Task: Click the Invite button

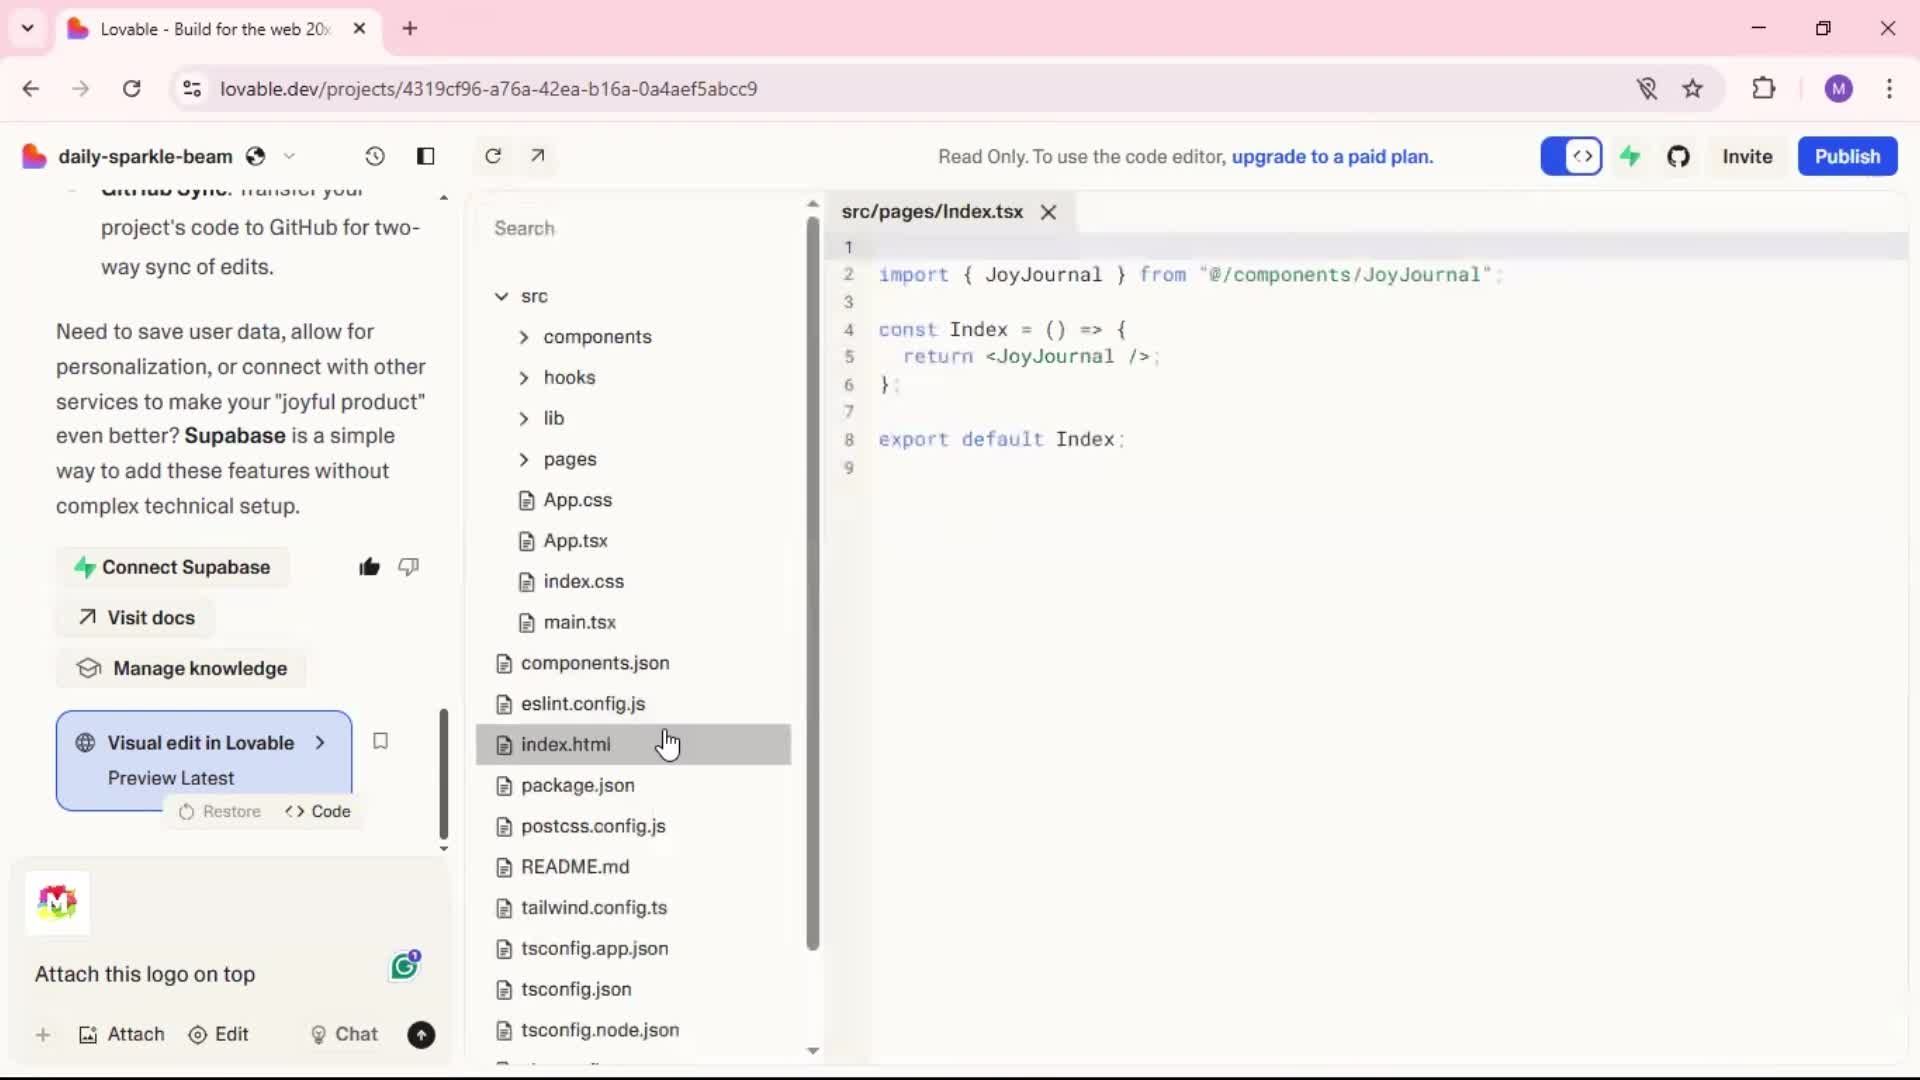Action: point(1747,156)
